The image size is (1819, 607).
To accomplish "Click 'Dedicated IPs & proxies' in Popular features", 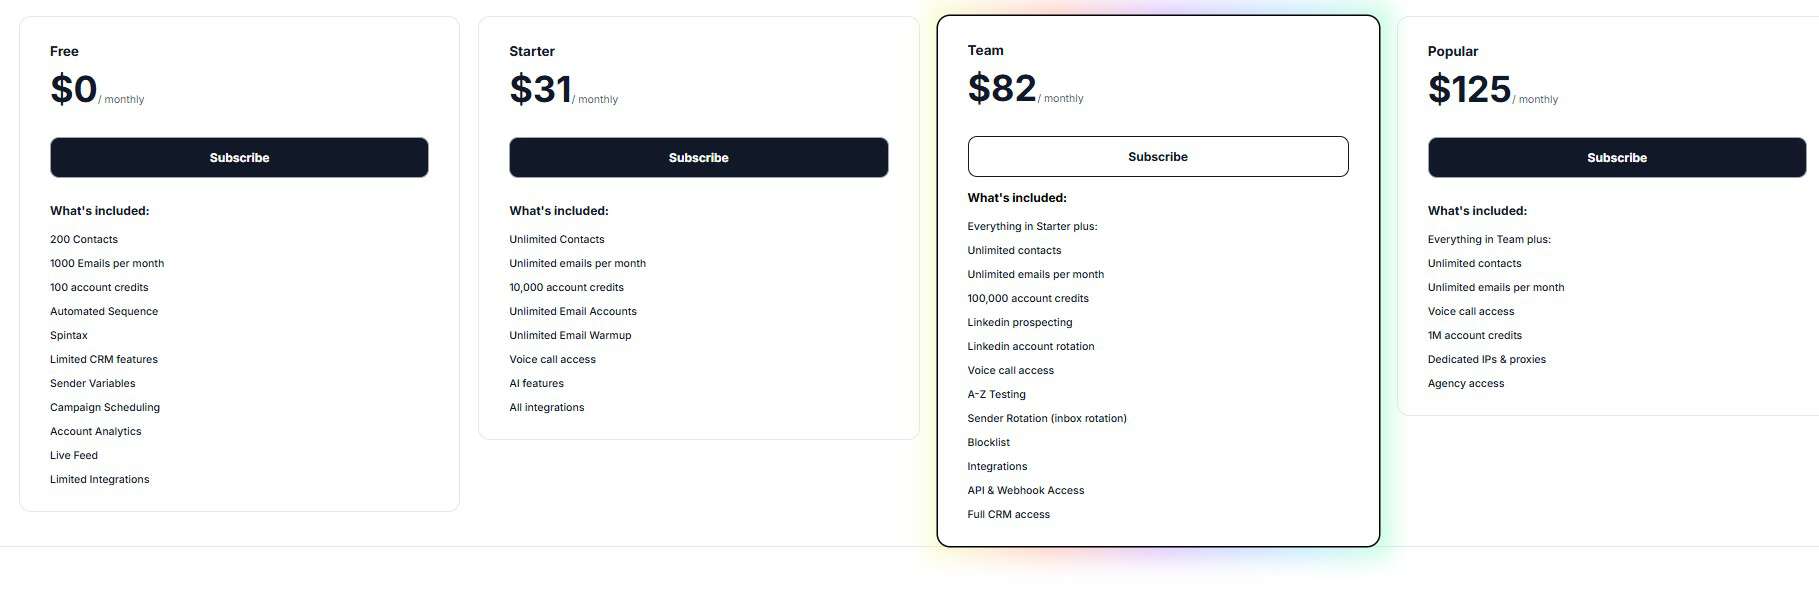I will click(1486, 359).
